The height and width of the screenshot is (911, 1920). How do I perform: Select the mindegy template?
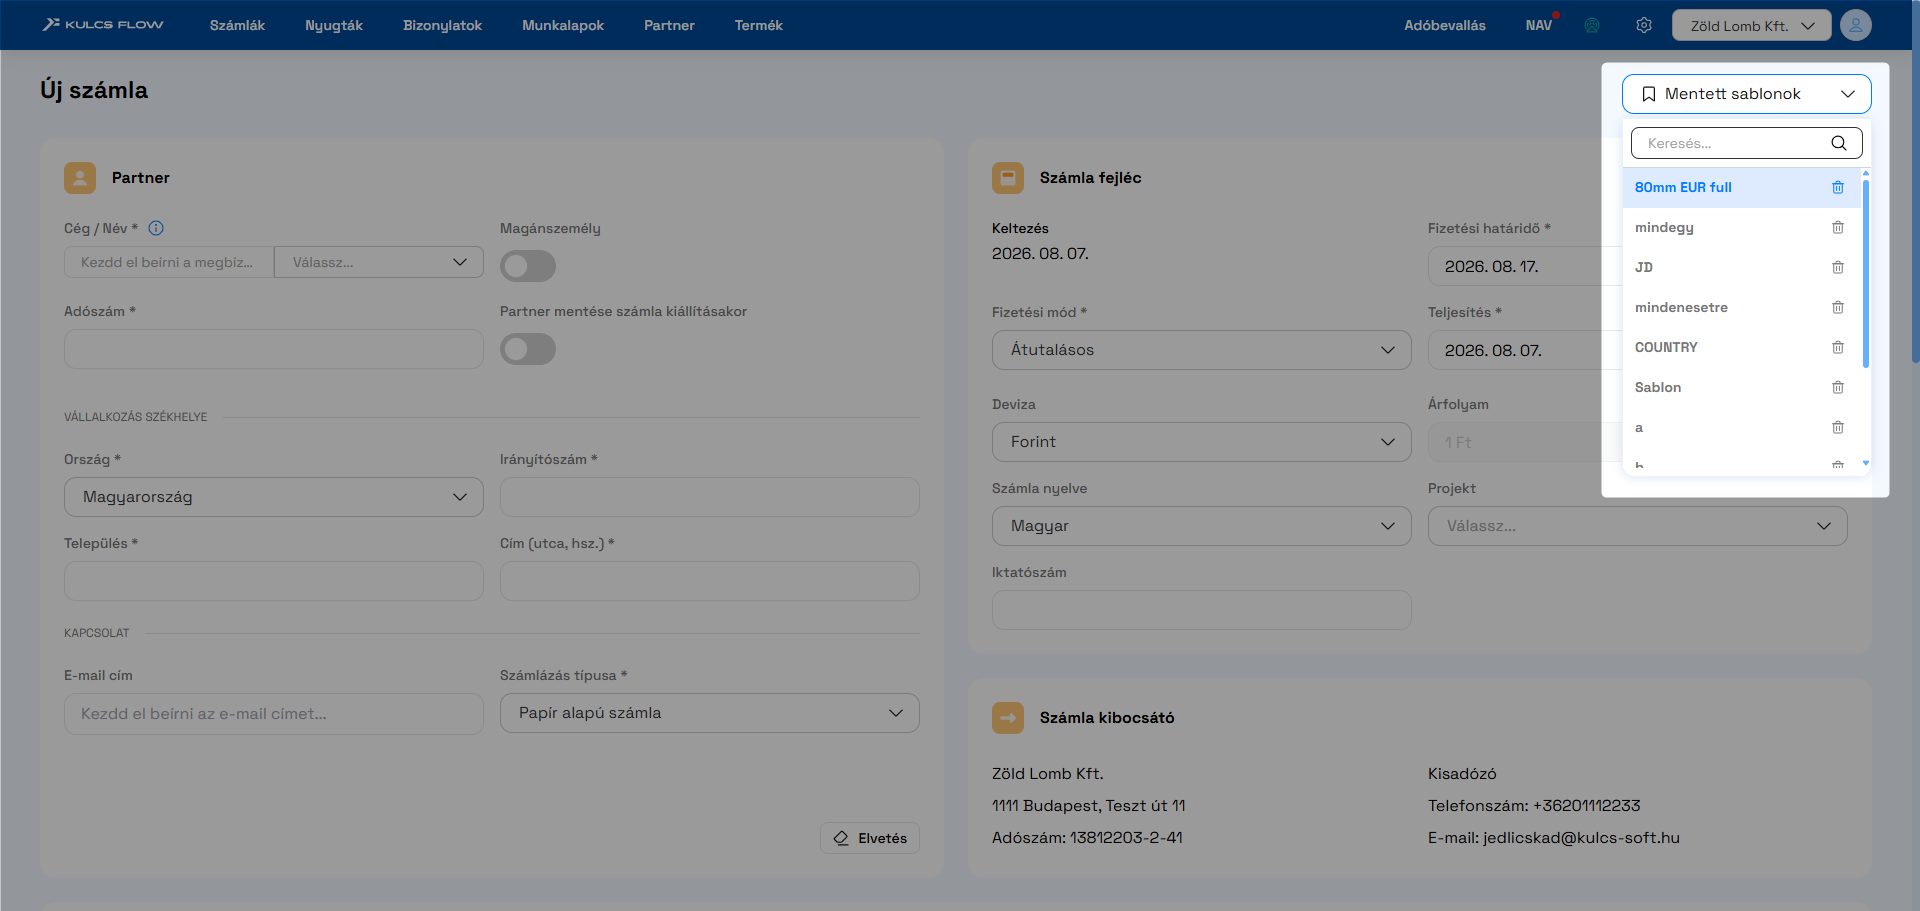pos(1742,227)
